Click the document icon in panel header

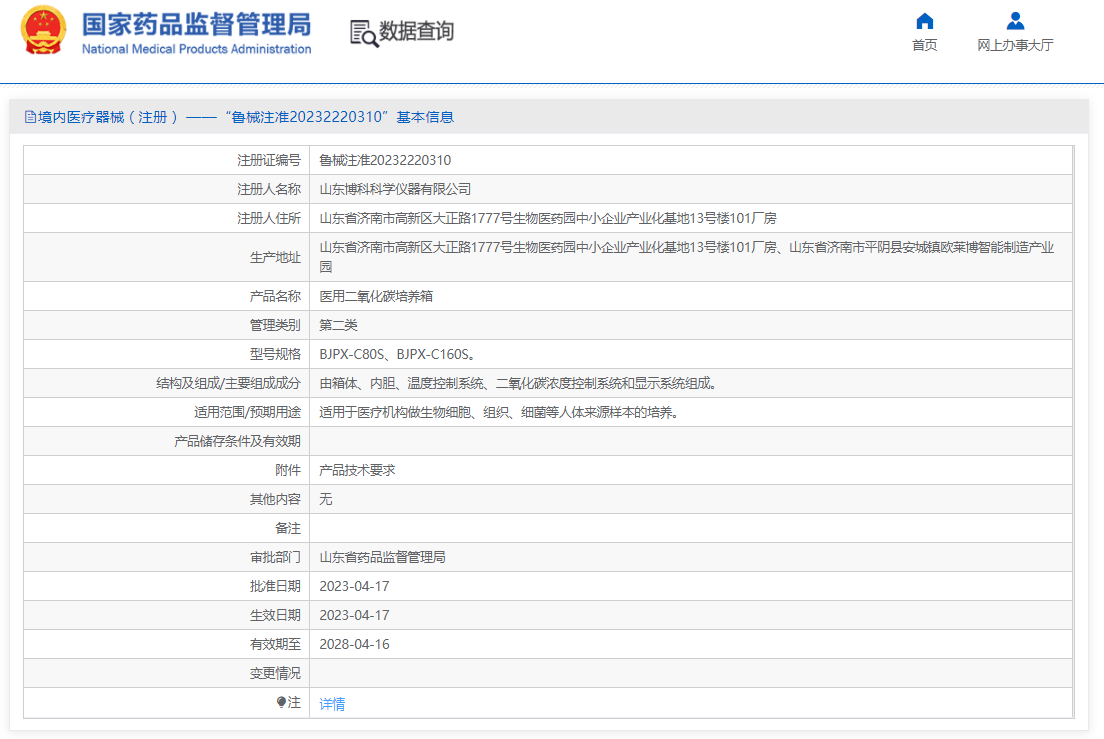(x=30, y=117)
